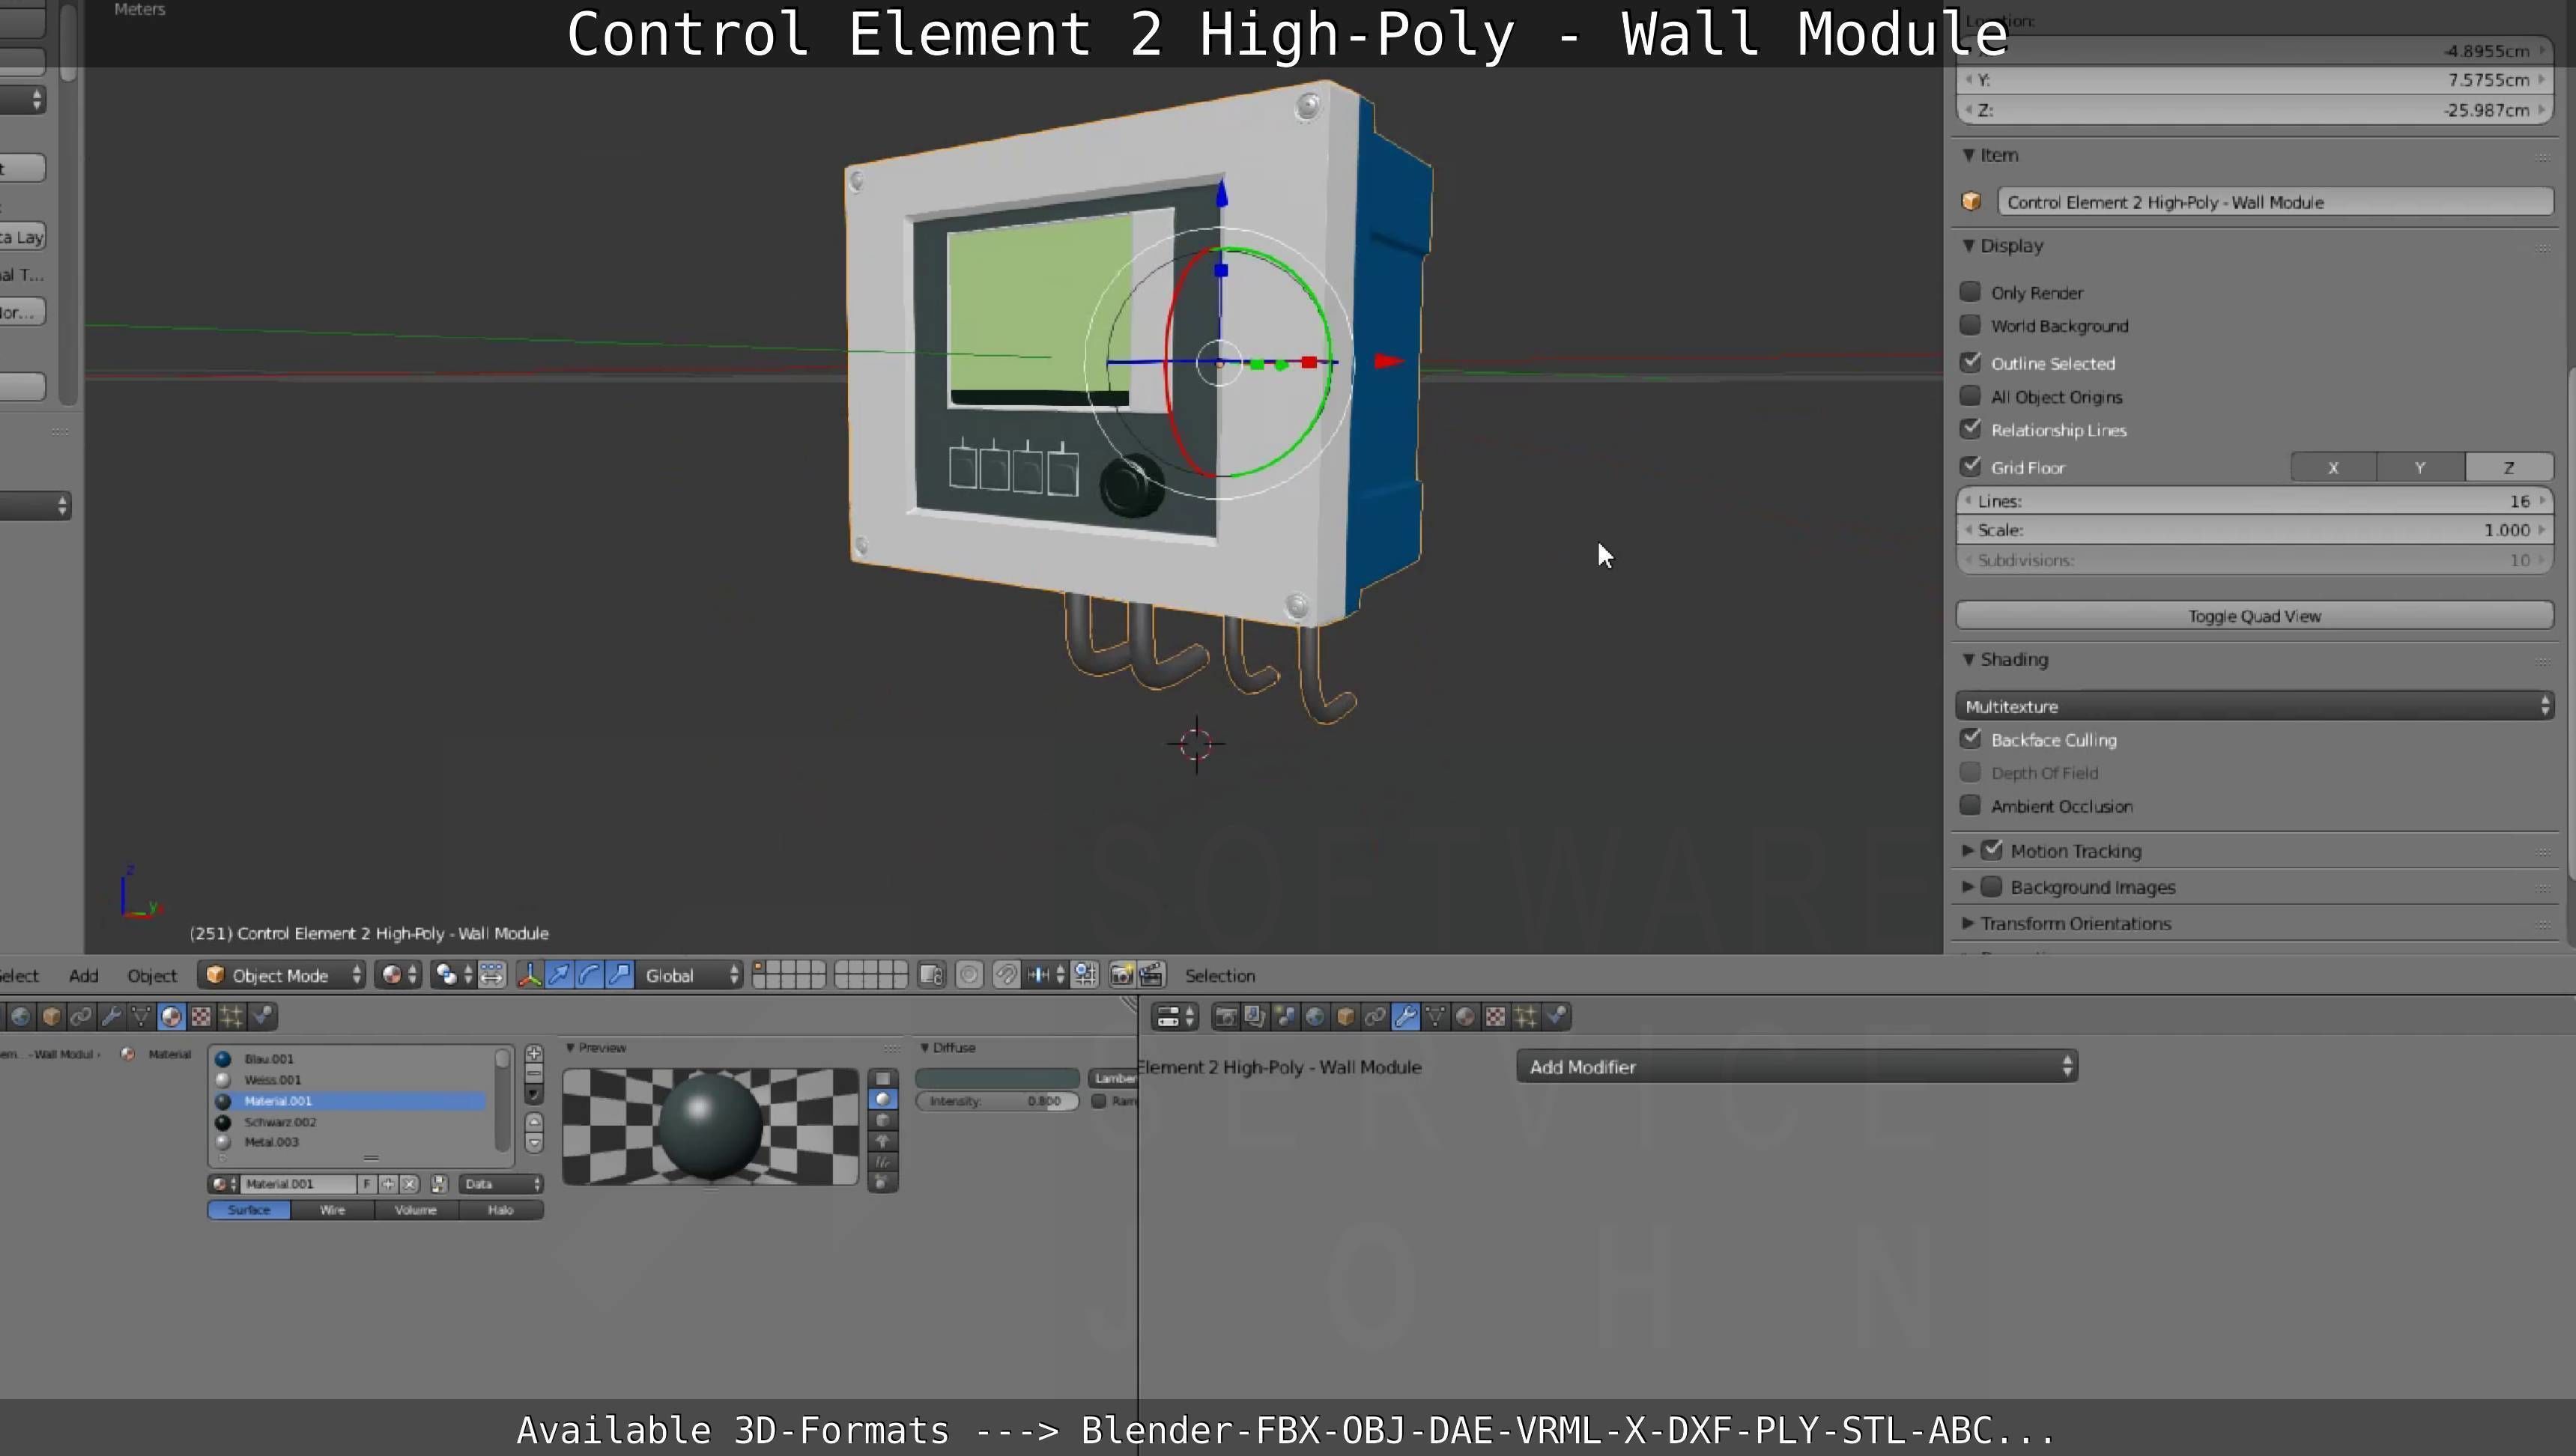Select cube preview type icon
This screenshot has width=2576, height=1456.
(x=883, y=1120)
